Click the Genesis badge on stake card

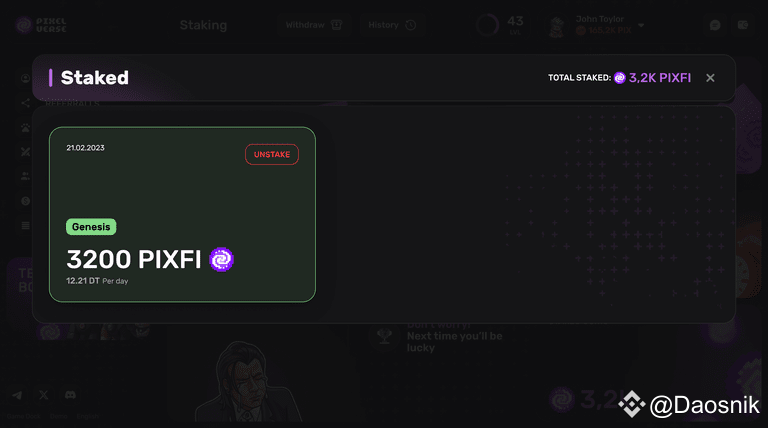pos(91,227)
